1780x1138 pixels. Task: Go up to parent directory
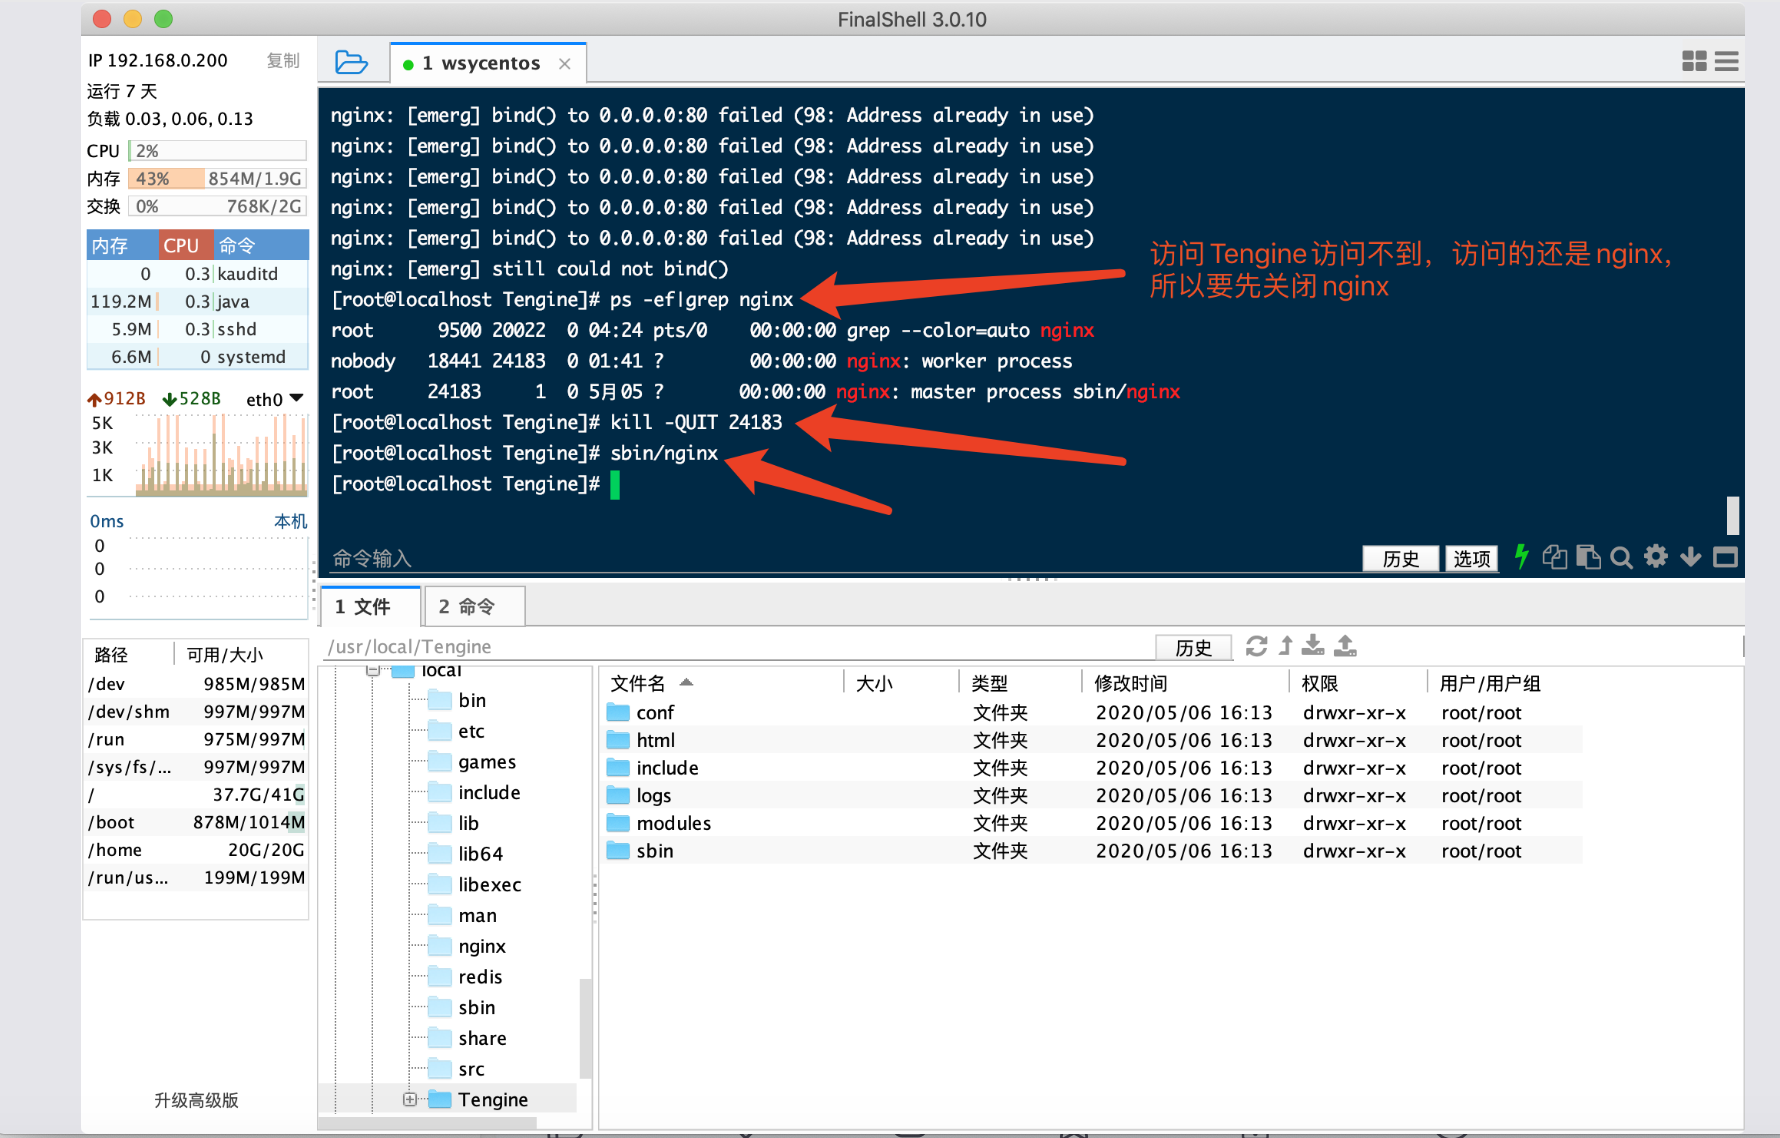(1286, 647)
